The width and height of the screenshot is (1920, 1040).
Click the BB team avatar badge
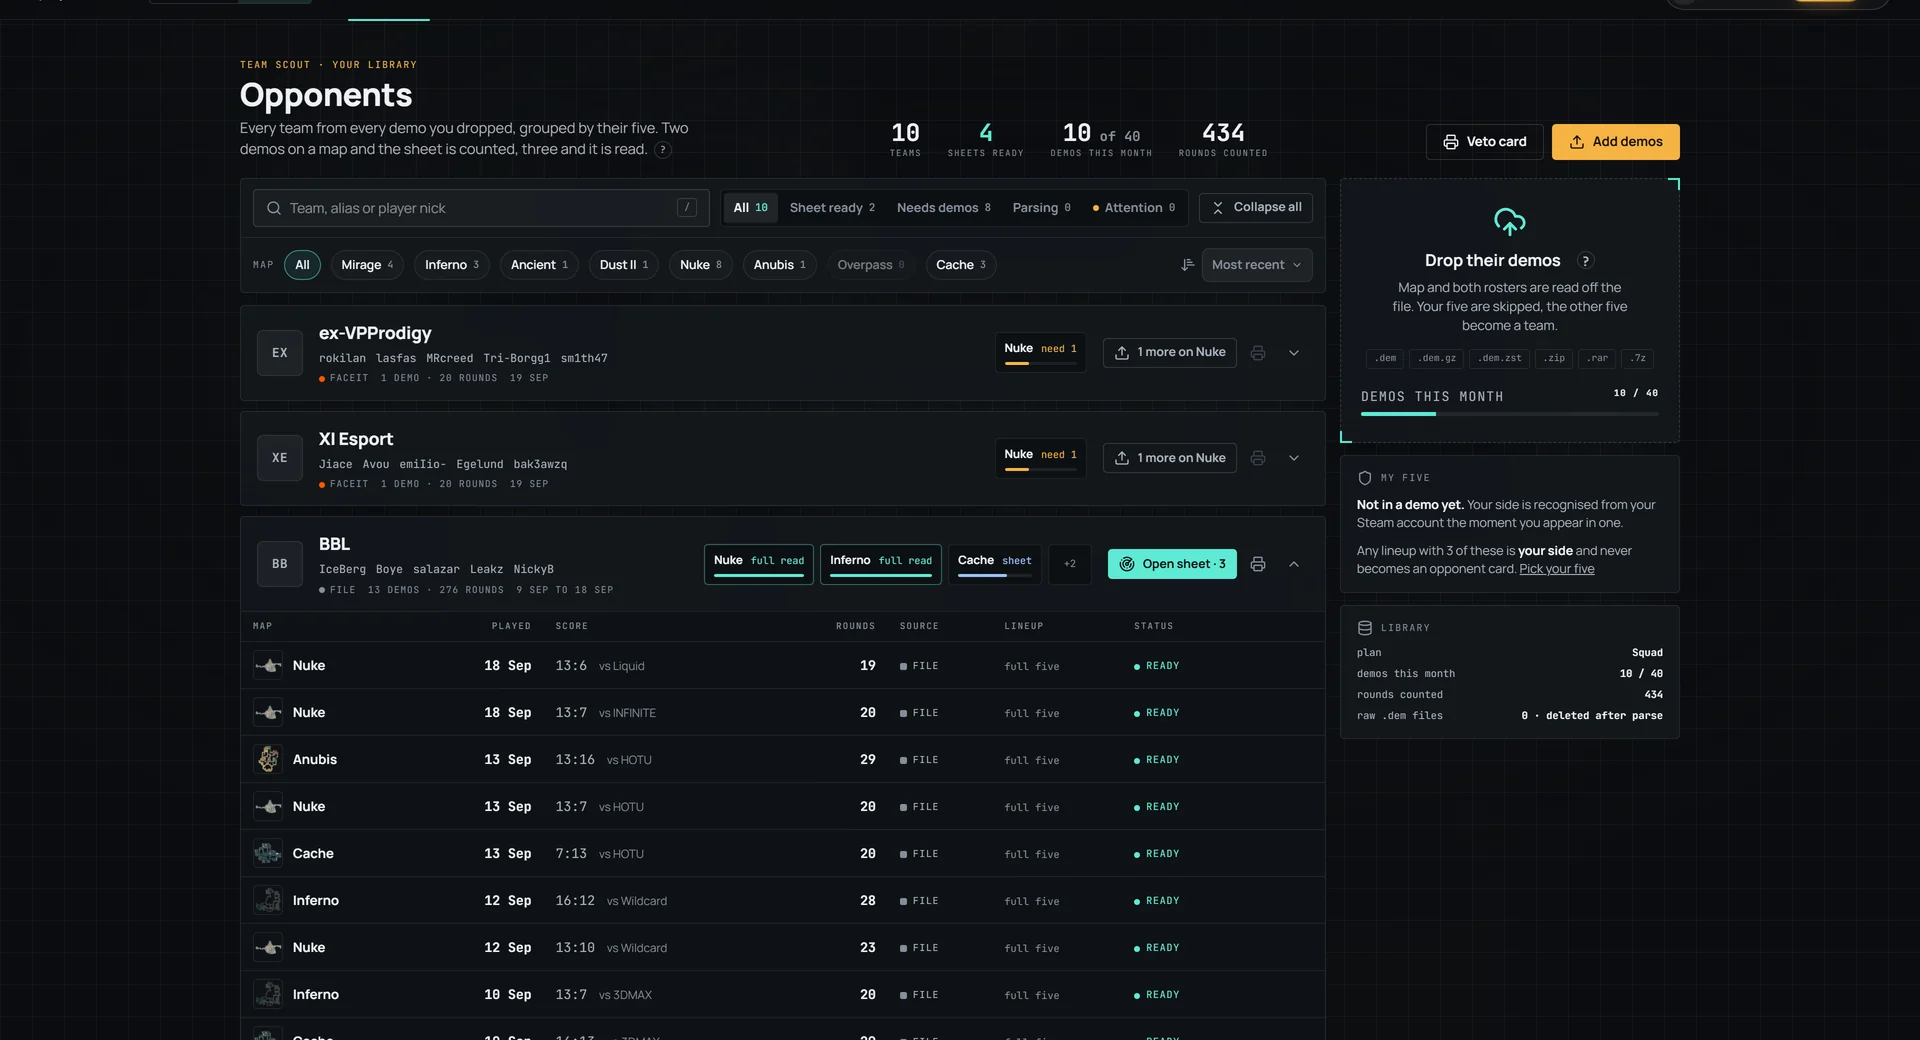coord(280,564)
